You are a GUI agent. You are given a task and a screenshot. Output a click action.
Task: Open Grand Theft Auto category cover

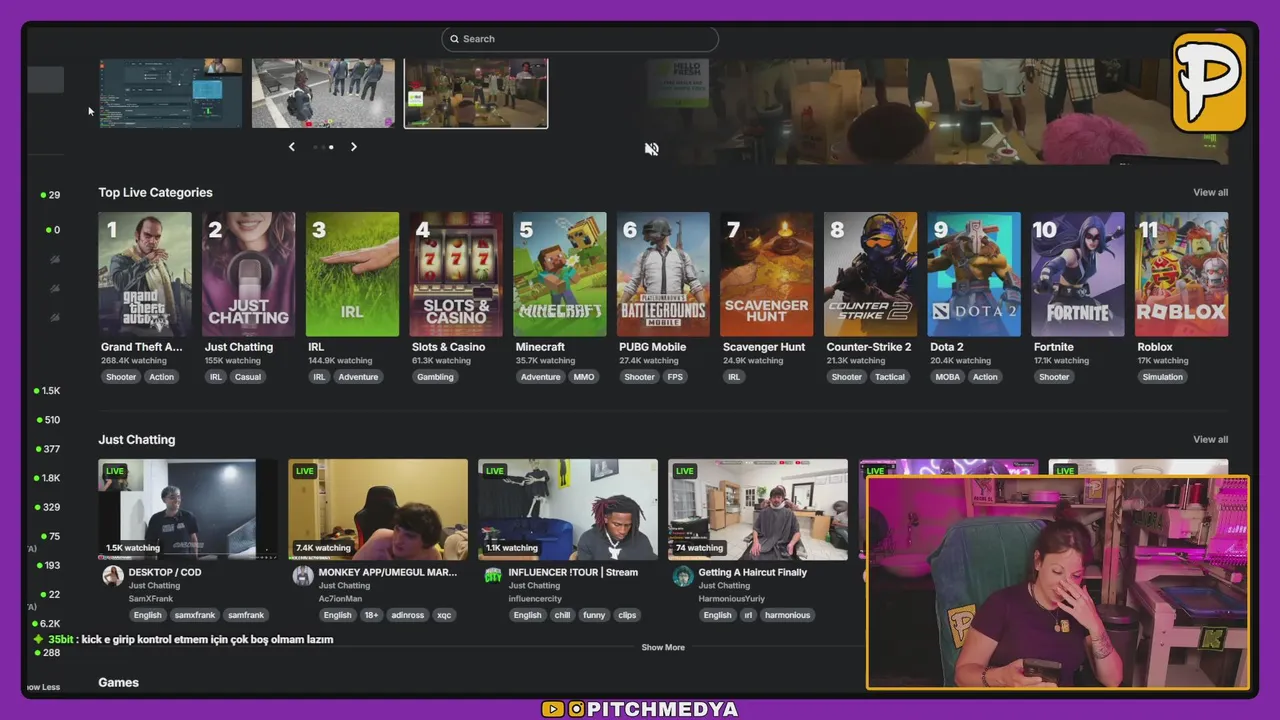pos(145,274)
